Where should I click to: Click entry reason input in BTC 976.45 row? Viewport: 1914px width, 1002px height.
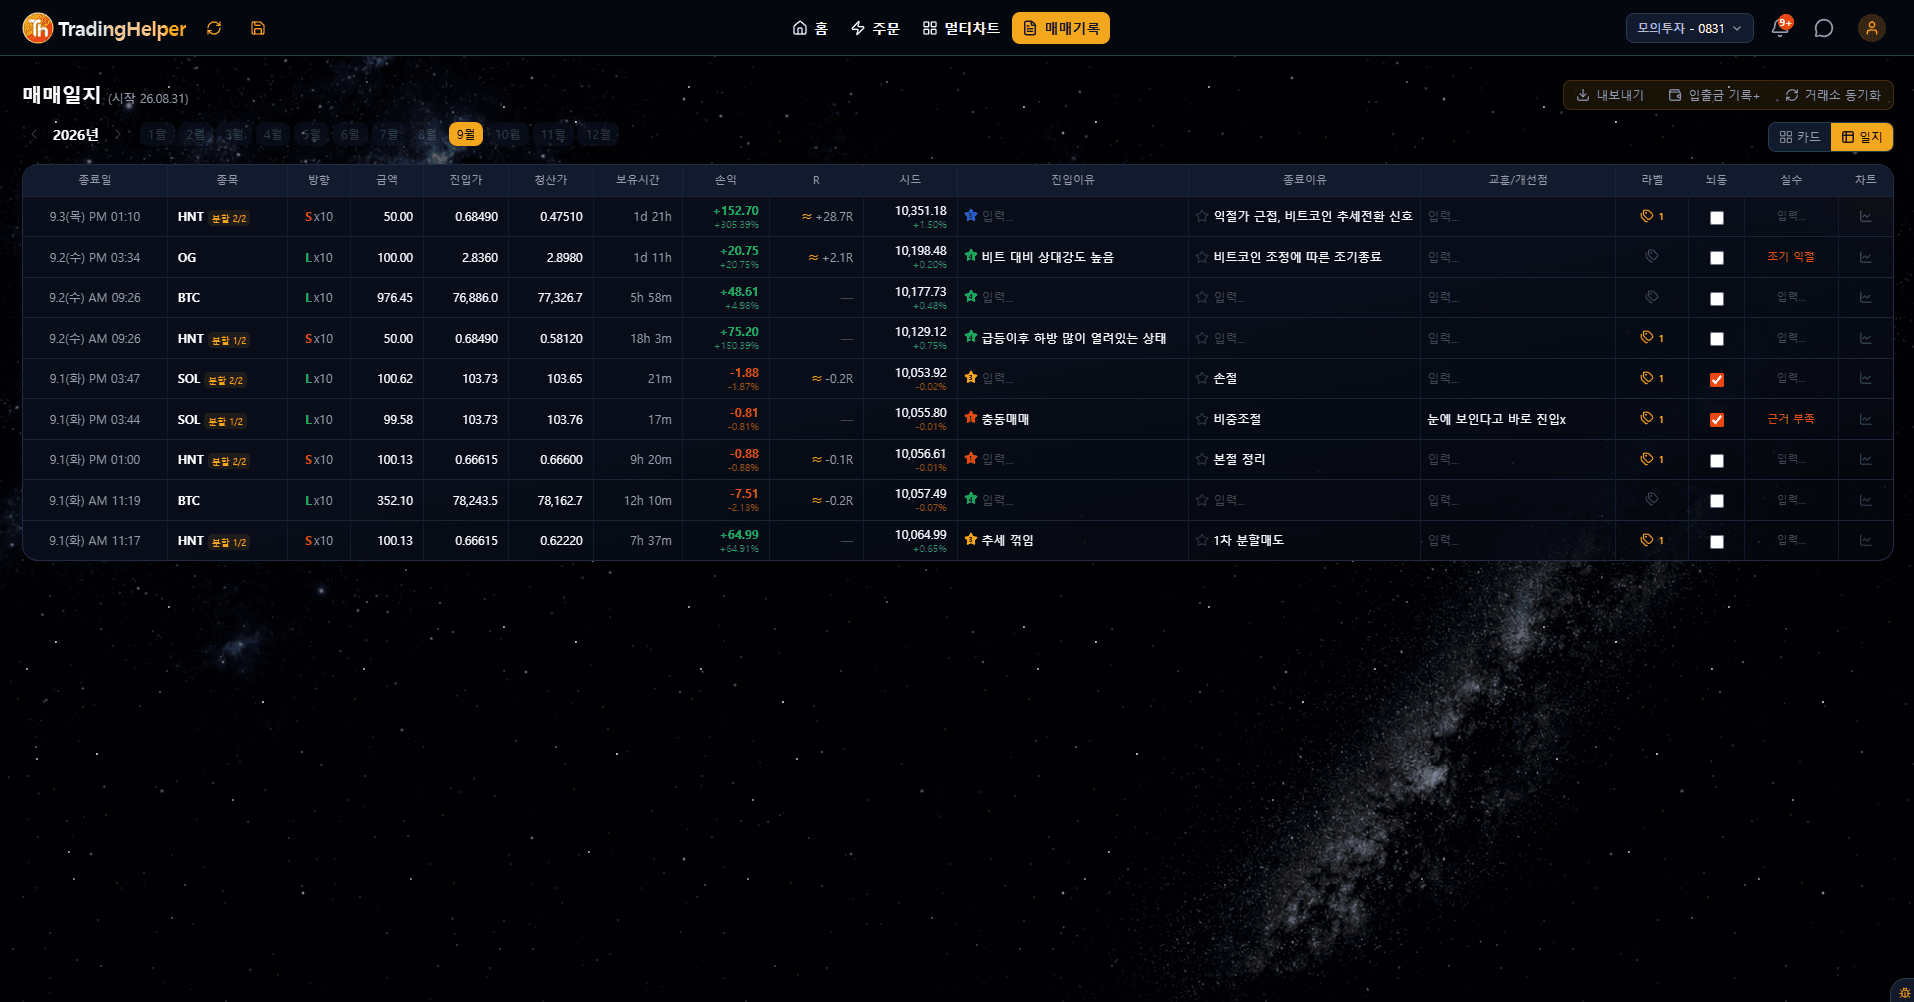(x=1083, y=297)
